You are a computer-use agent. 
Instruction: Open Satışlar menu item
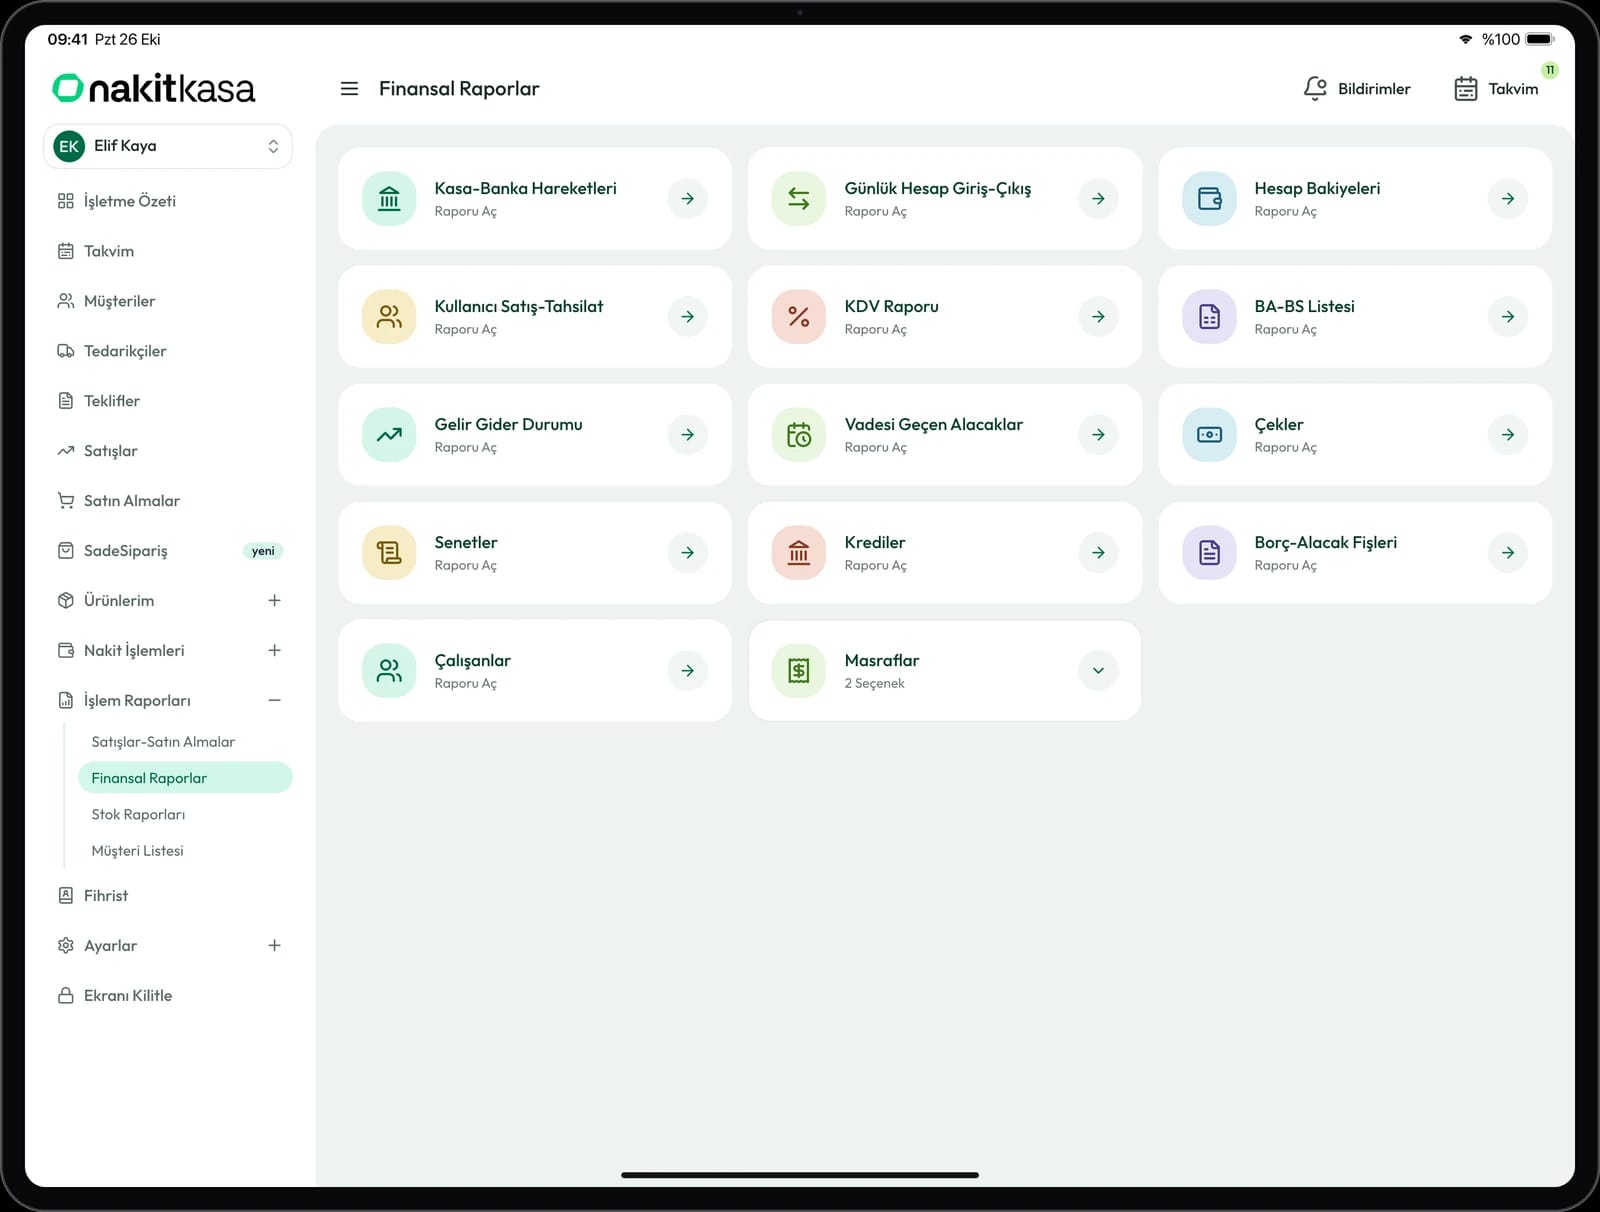click(x=168, y=451)
